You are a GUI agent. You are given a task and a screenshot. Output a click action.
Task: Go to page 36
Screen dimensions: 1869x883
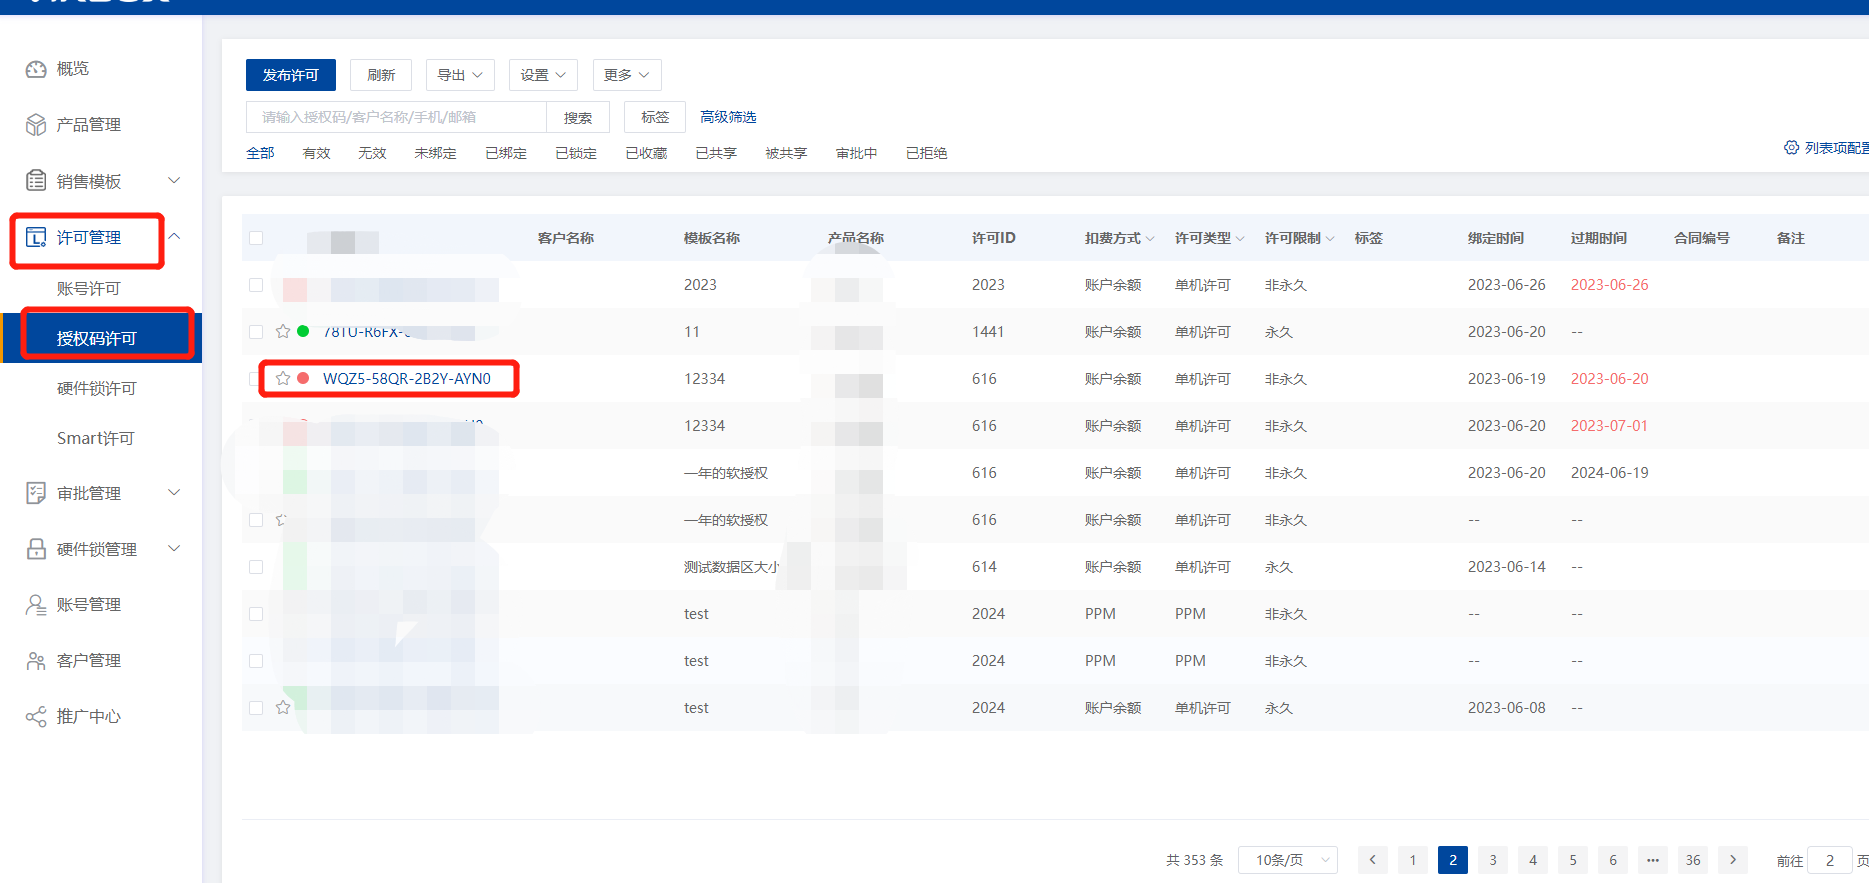tap(1693, 860)
